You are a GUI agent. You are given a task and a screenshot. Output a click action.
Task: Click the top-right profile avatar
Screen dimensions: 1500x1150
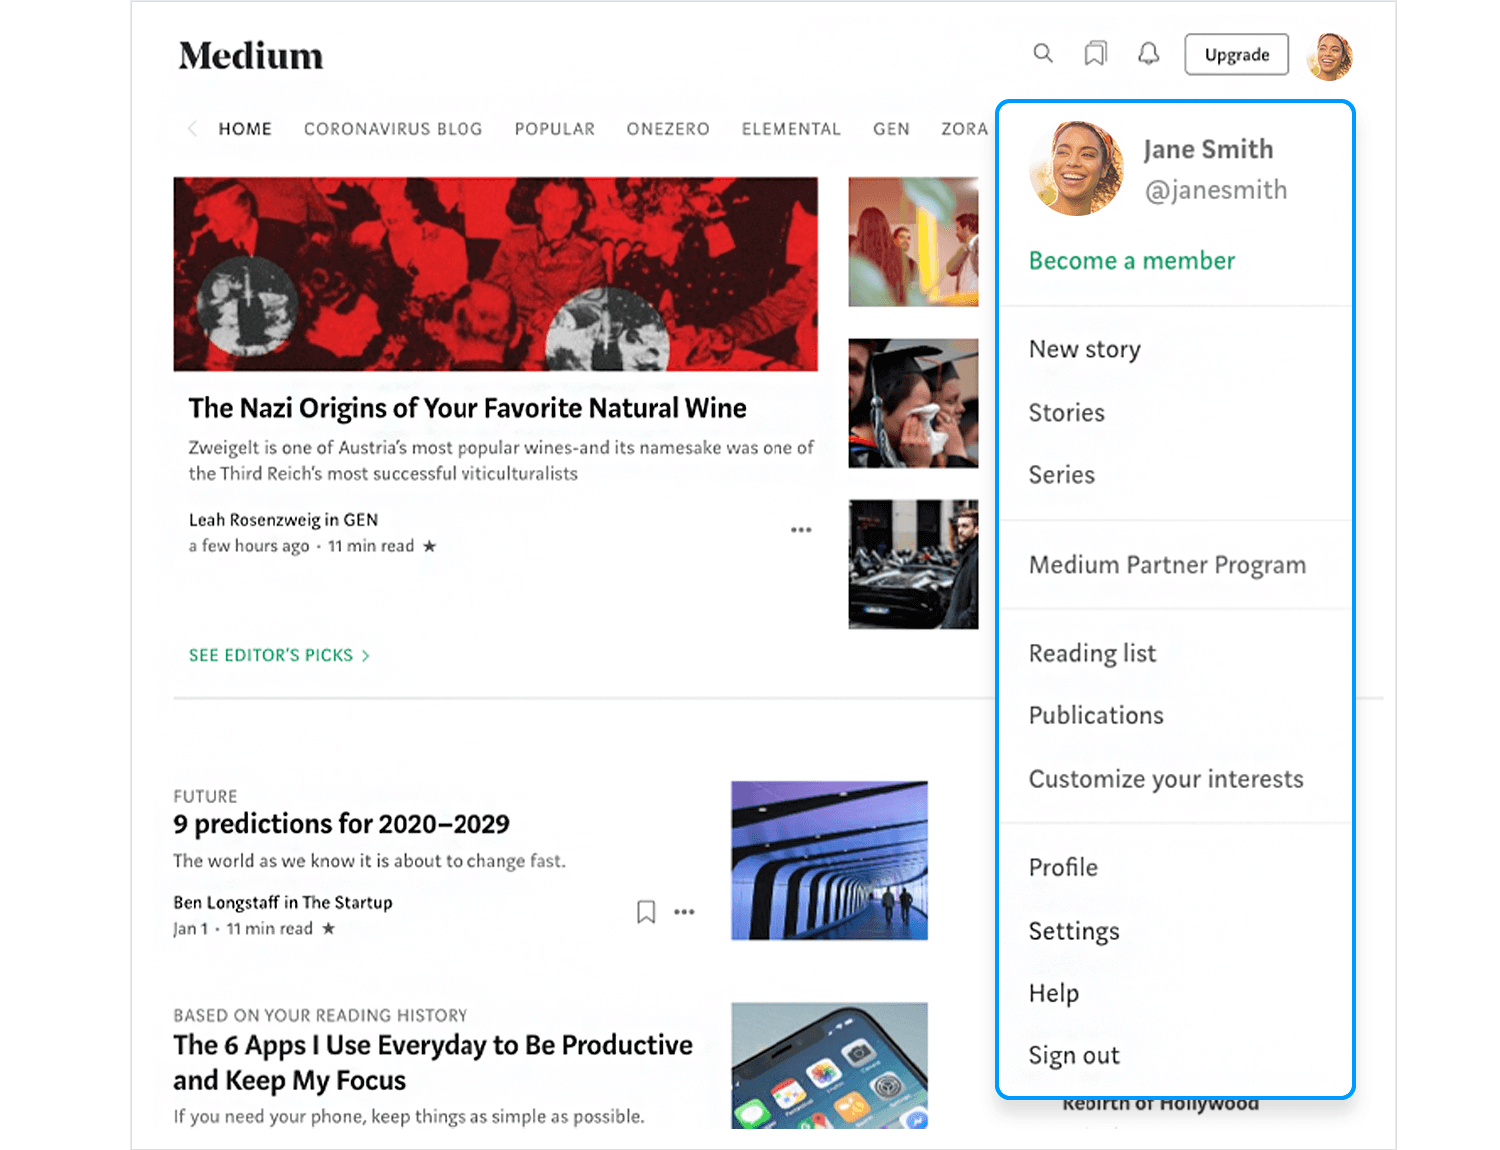coord(1331,55)
